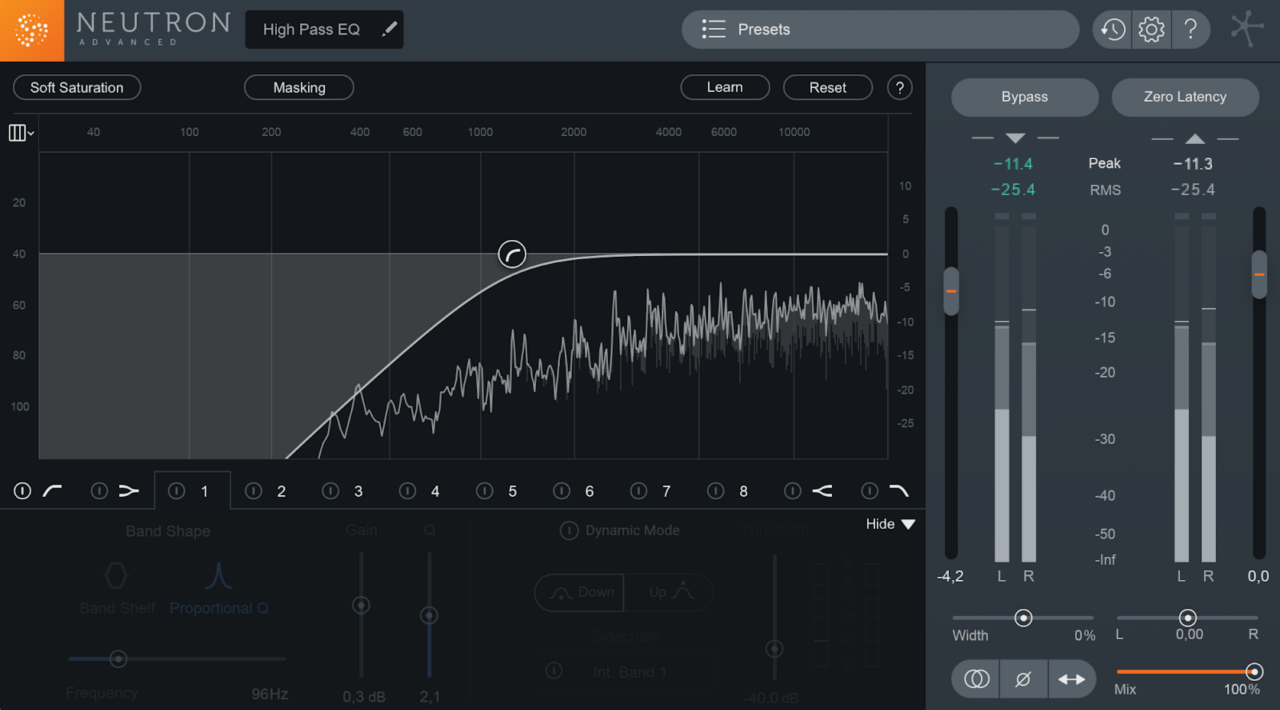Open the settings gear icon

click(x=1152, y=30)
